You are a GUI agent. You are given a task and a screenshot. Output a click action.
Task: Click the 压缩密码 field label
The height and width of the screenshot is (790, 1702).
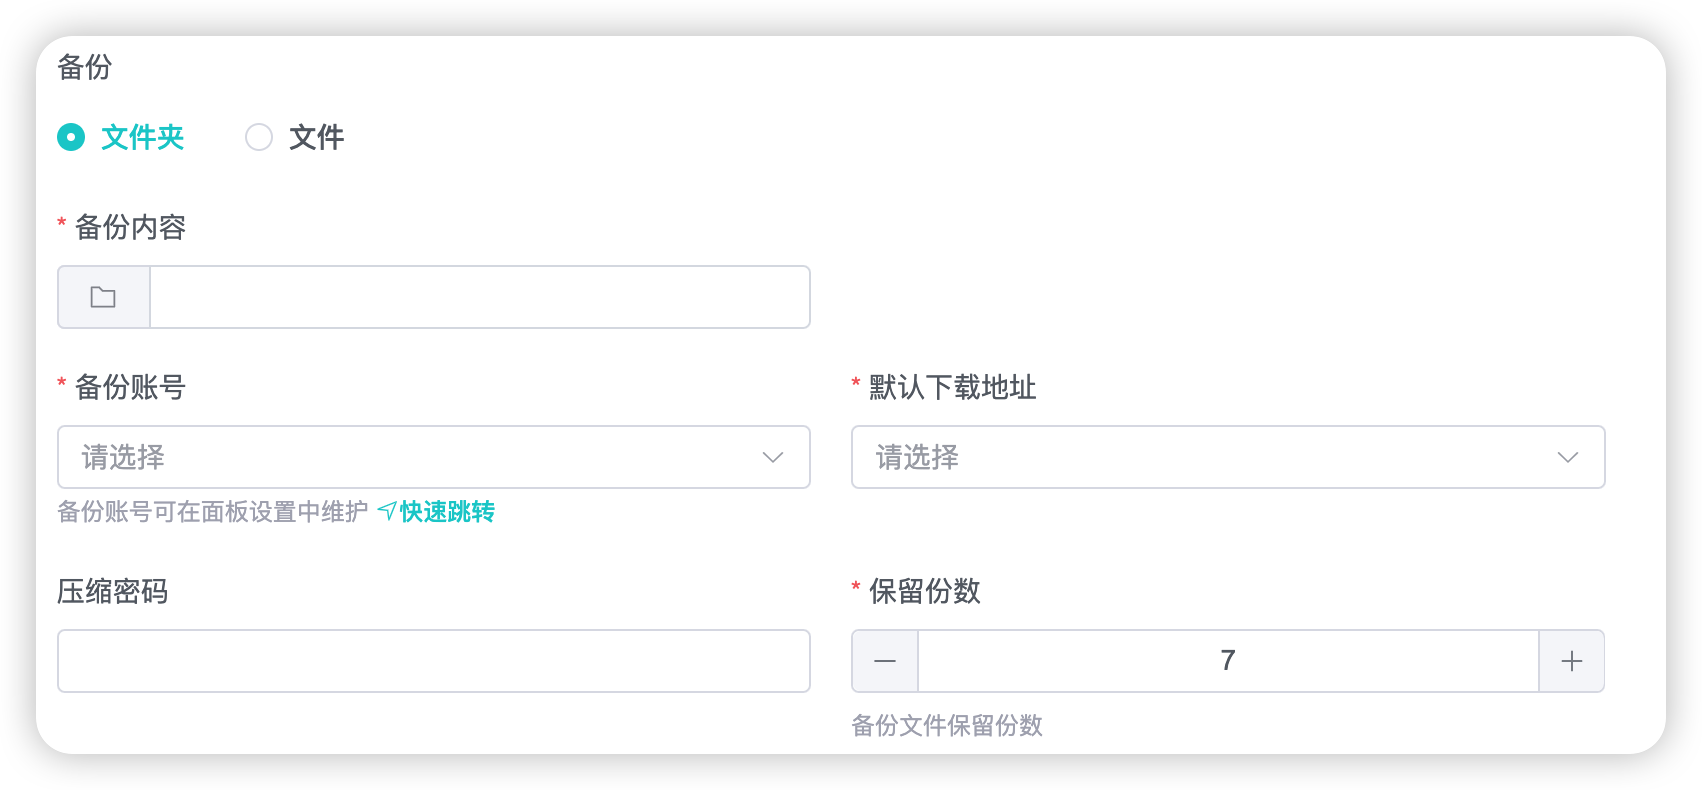coord(112,591)
